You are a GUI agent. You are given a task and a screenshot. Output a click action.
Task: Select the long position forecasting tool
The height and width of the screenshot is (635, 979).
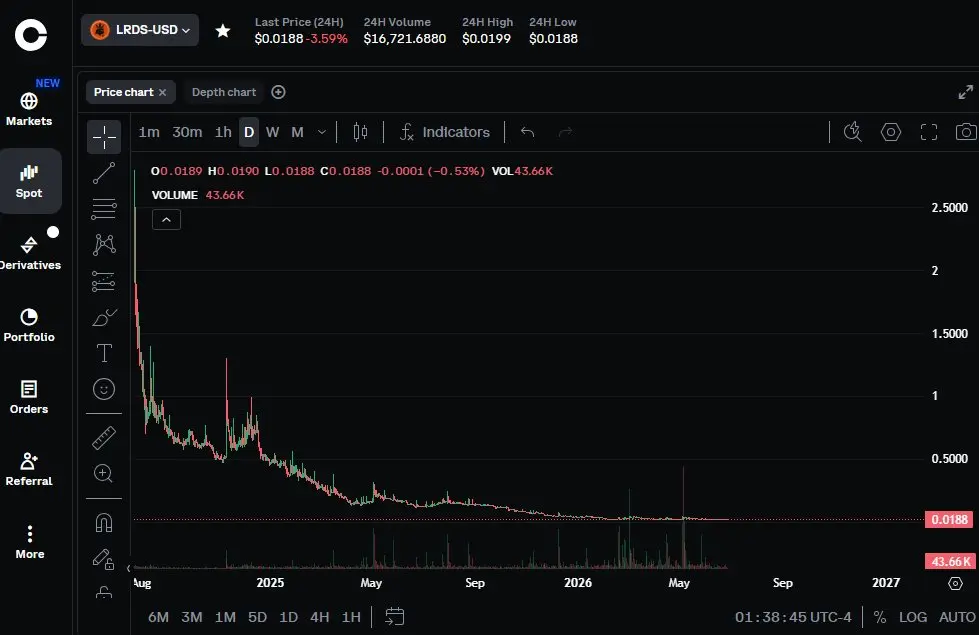(x=104, y=281)
